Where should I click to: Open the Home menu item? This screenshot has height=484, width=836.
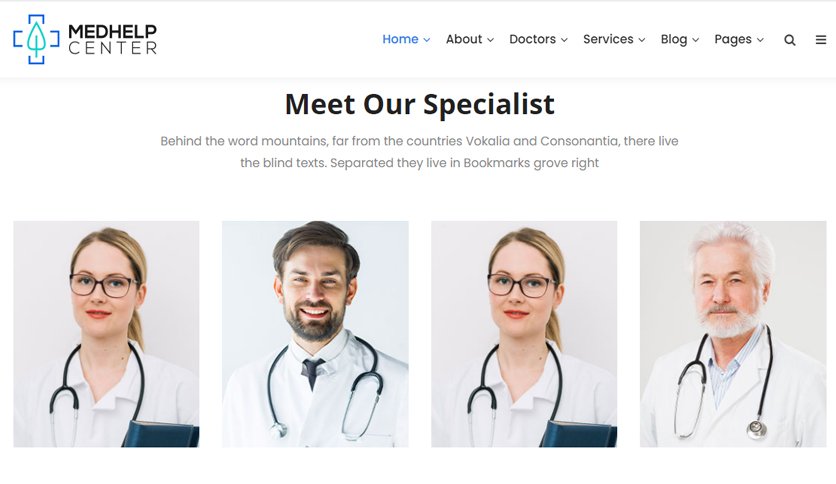[400, 39]
